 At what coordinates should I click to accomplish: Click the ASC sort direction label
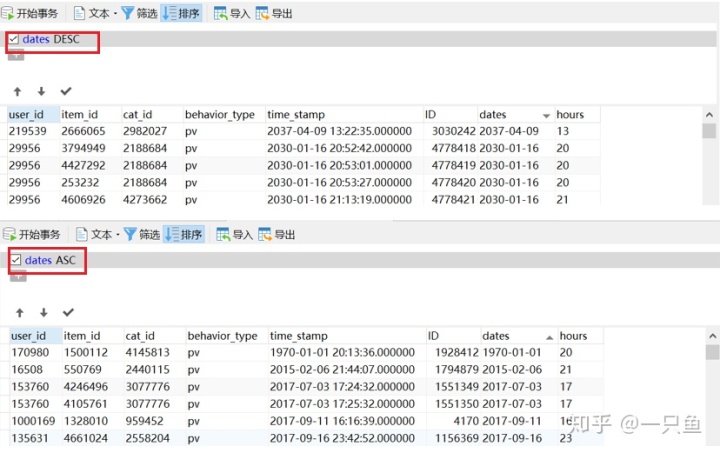[66, 260]
